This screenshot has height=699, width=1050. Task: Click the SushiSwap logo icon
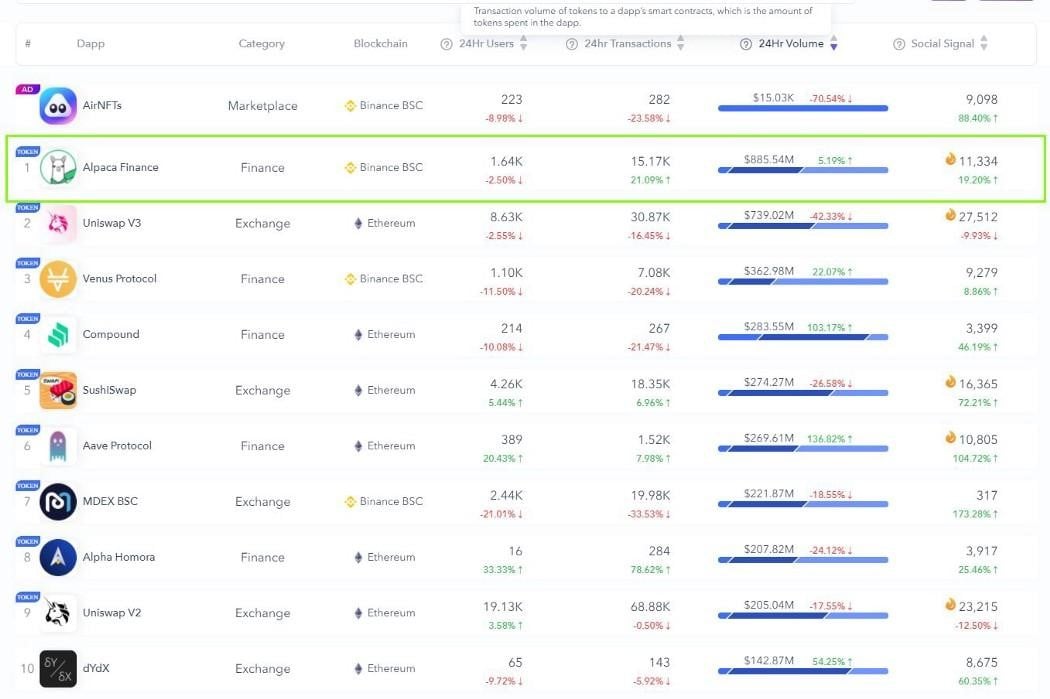pyautogui.click(x=58, y=390)
